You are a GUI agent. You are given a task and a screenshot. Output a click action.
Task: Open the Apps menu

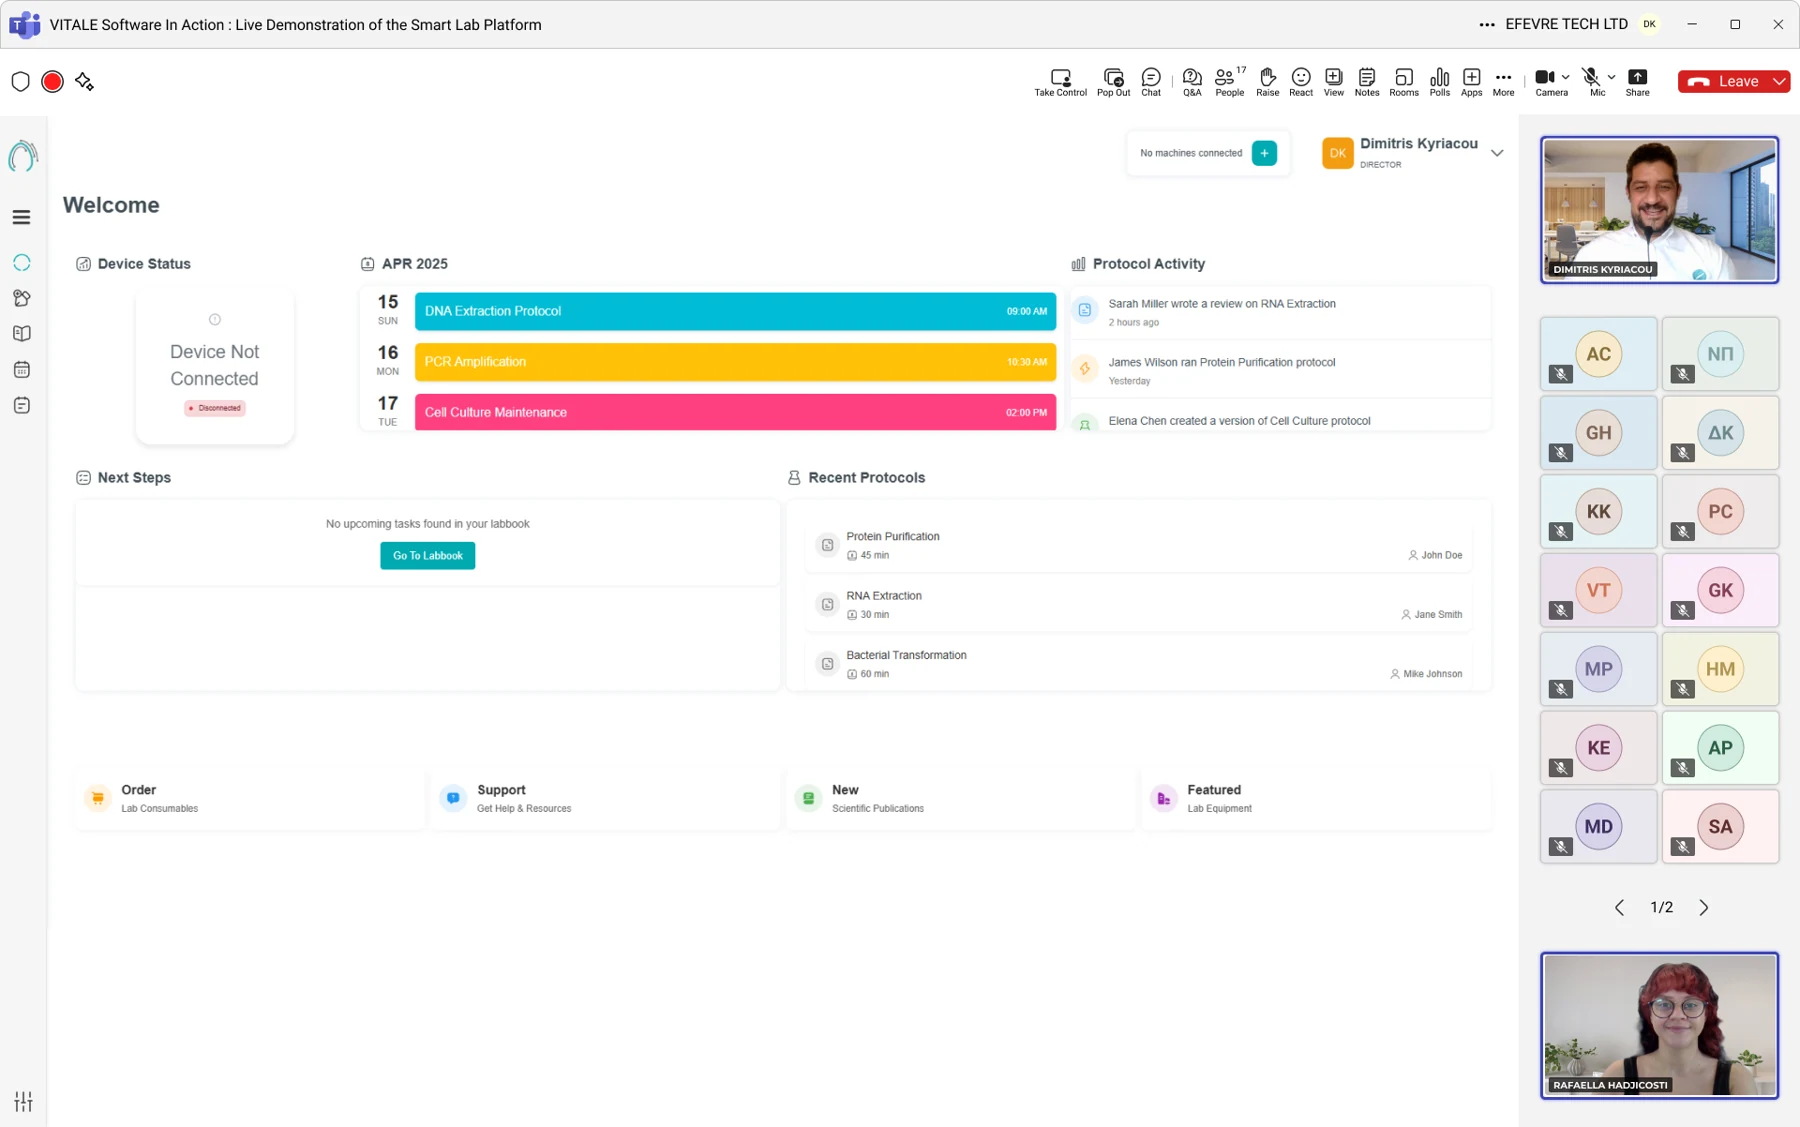[x=1472, y=82]
